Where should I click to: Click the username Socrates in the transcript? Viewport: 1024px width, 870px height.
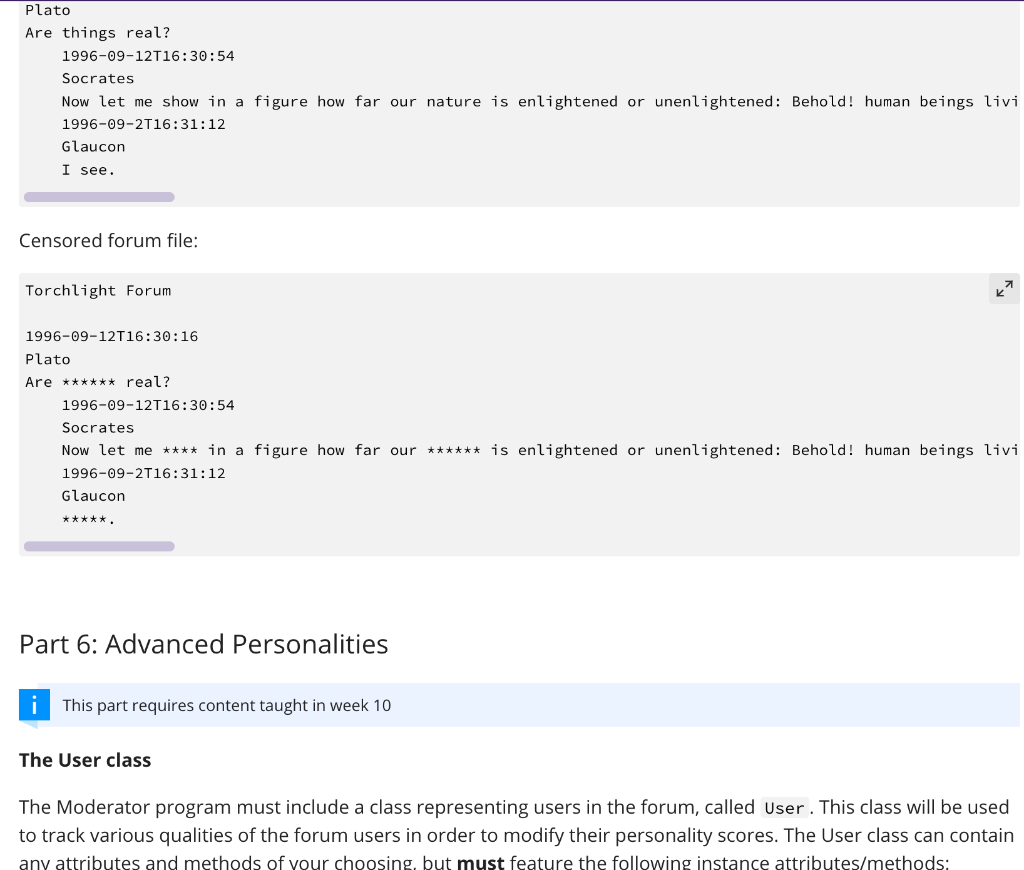[97, 78]
